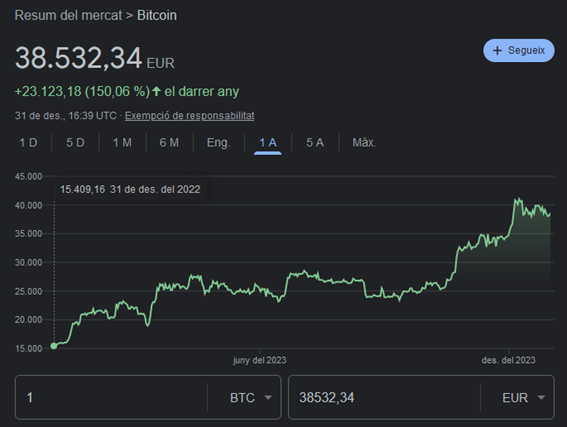Click the +23.123,18 (150,06 %) change text
Screen dimensions: 567x427
click(82, 91)
